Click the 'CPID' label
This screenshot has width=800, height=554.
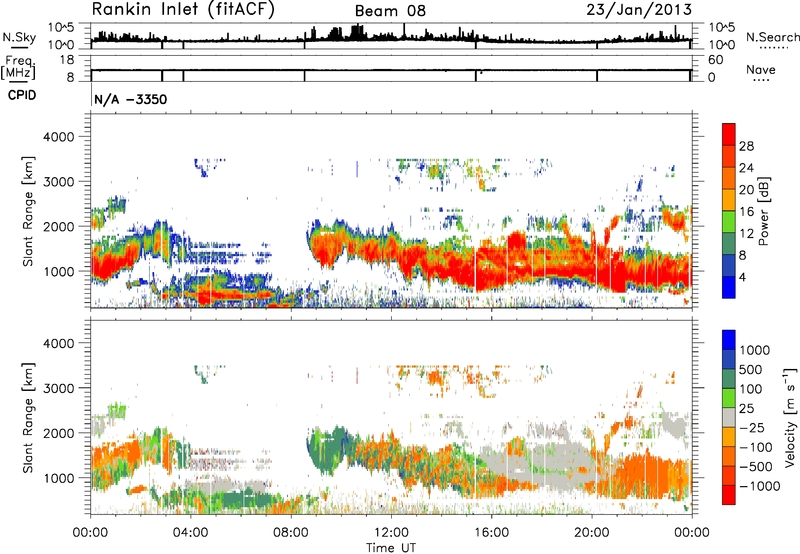22,95
